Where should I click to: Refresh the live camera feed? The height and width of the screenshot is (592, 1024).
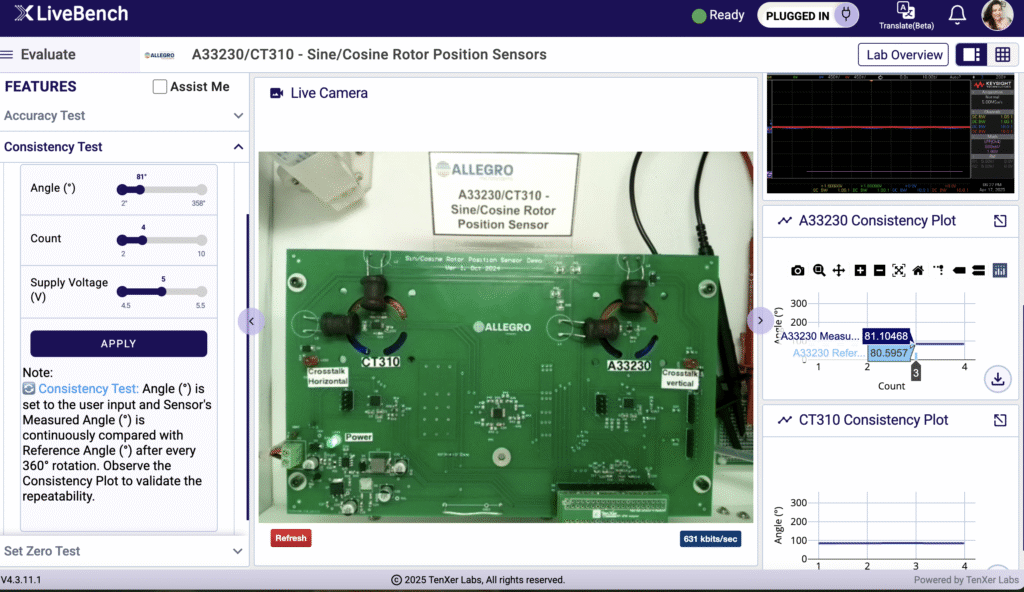[x=291, y=538]
